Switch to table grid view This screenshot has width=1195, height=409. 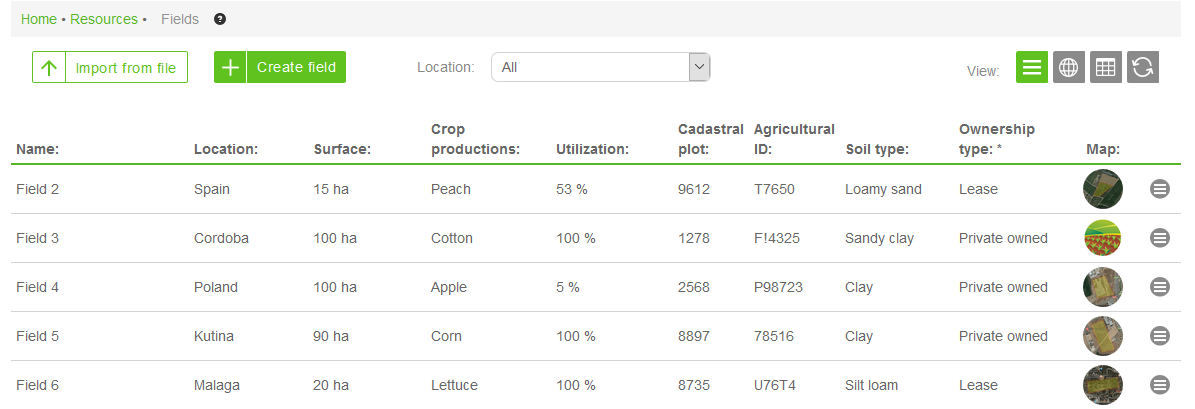(x=1105, y=68)
